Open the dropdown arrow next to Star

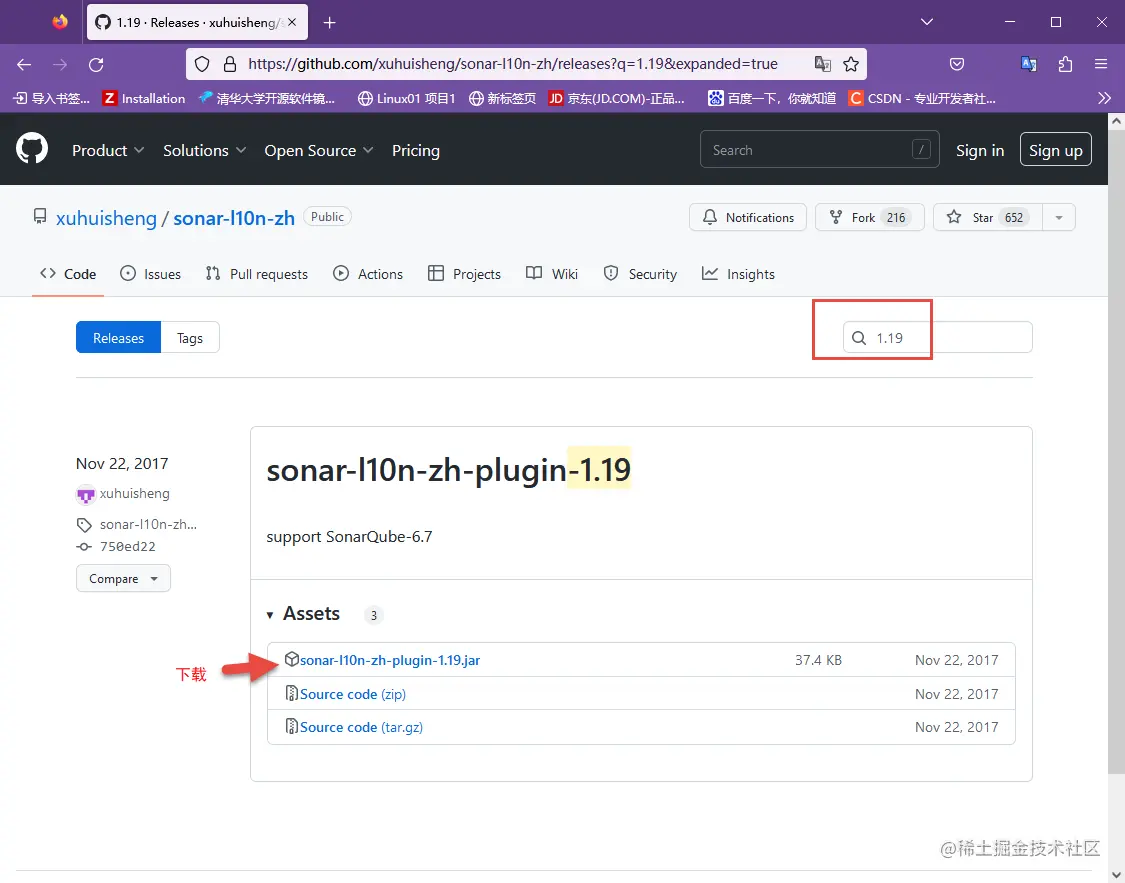(x=1059, y=217)
